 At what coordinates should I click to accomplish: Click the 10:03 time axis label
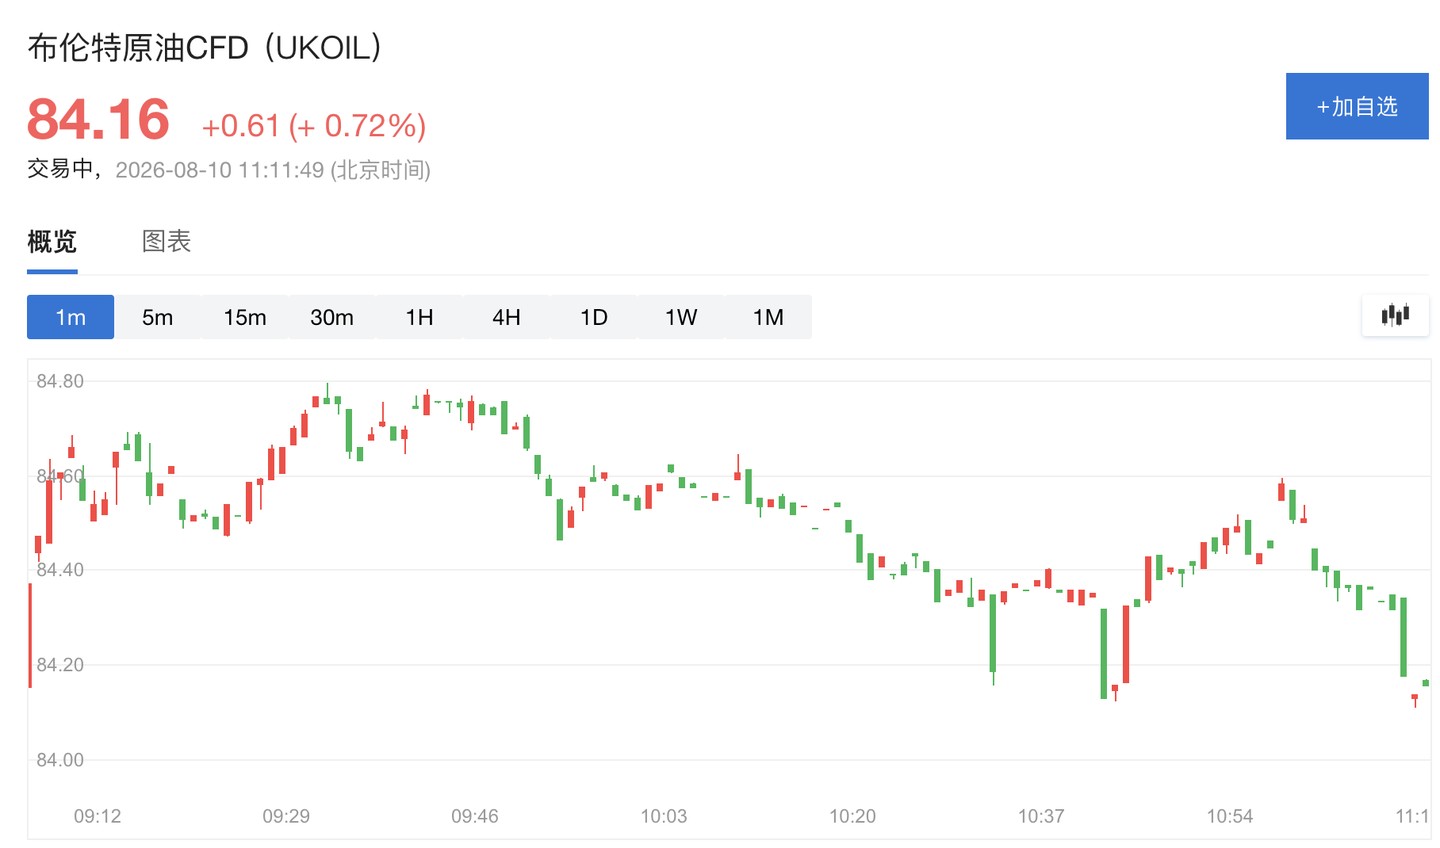click(664, 816)
